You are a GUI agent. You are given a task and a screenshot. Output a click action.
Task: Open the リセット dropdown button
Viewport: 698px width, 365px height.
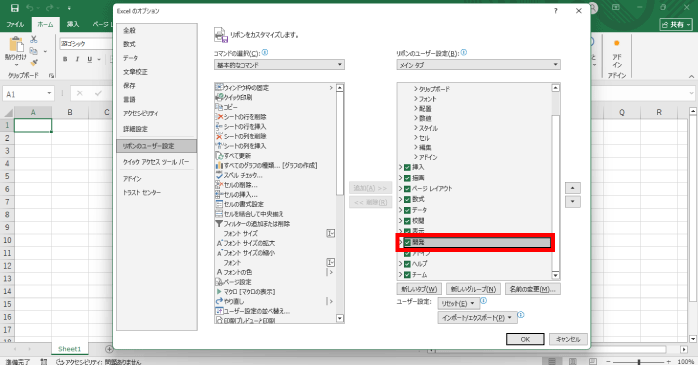pos(458,304)
